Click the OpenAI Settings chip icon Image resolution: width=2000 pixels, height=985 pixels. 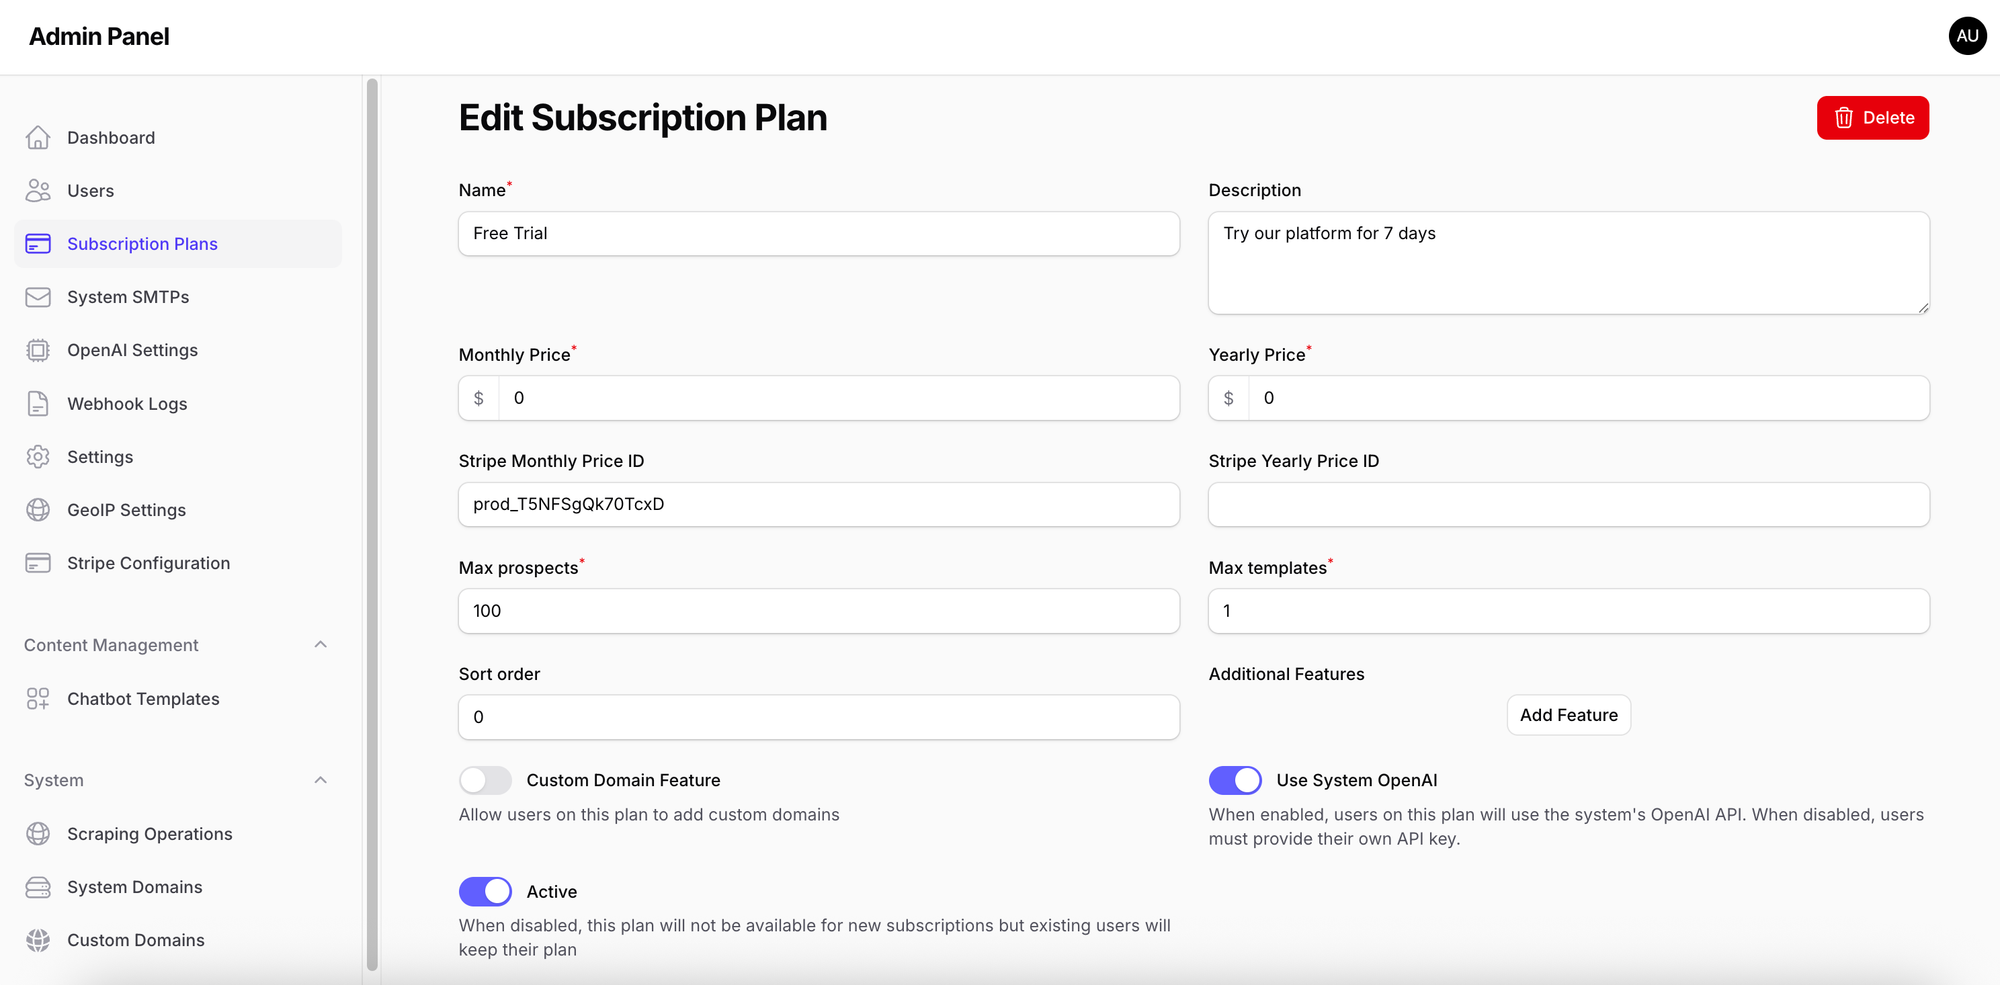[38, 350]
